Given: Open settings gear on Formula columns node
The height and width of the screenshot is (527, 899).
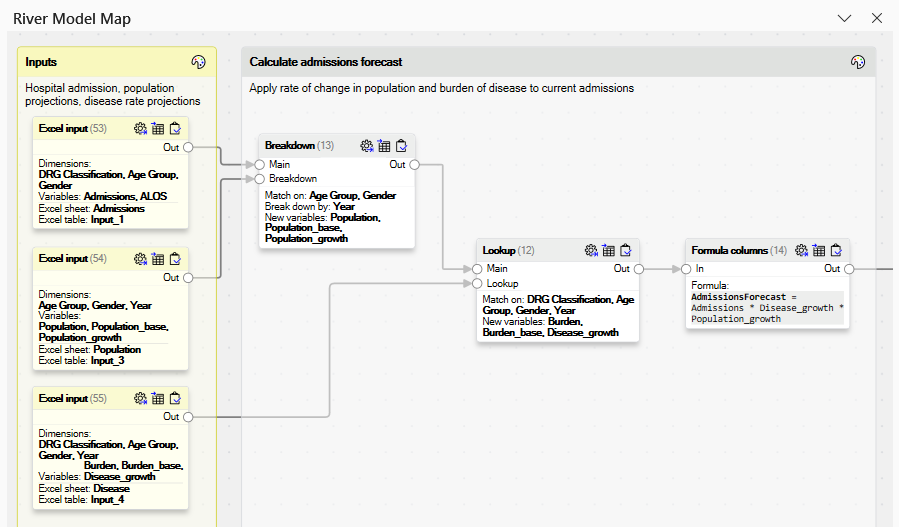Looking at the screenshot, I should click(x=801, y=250).
